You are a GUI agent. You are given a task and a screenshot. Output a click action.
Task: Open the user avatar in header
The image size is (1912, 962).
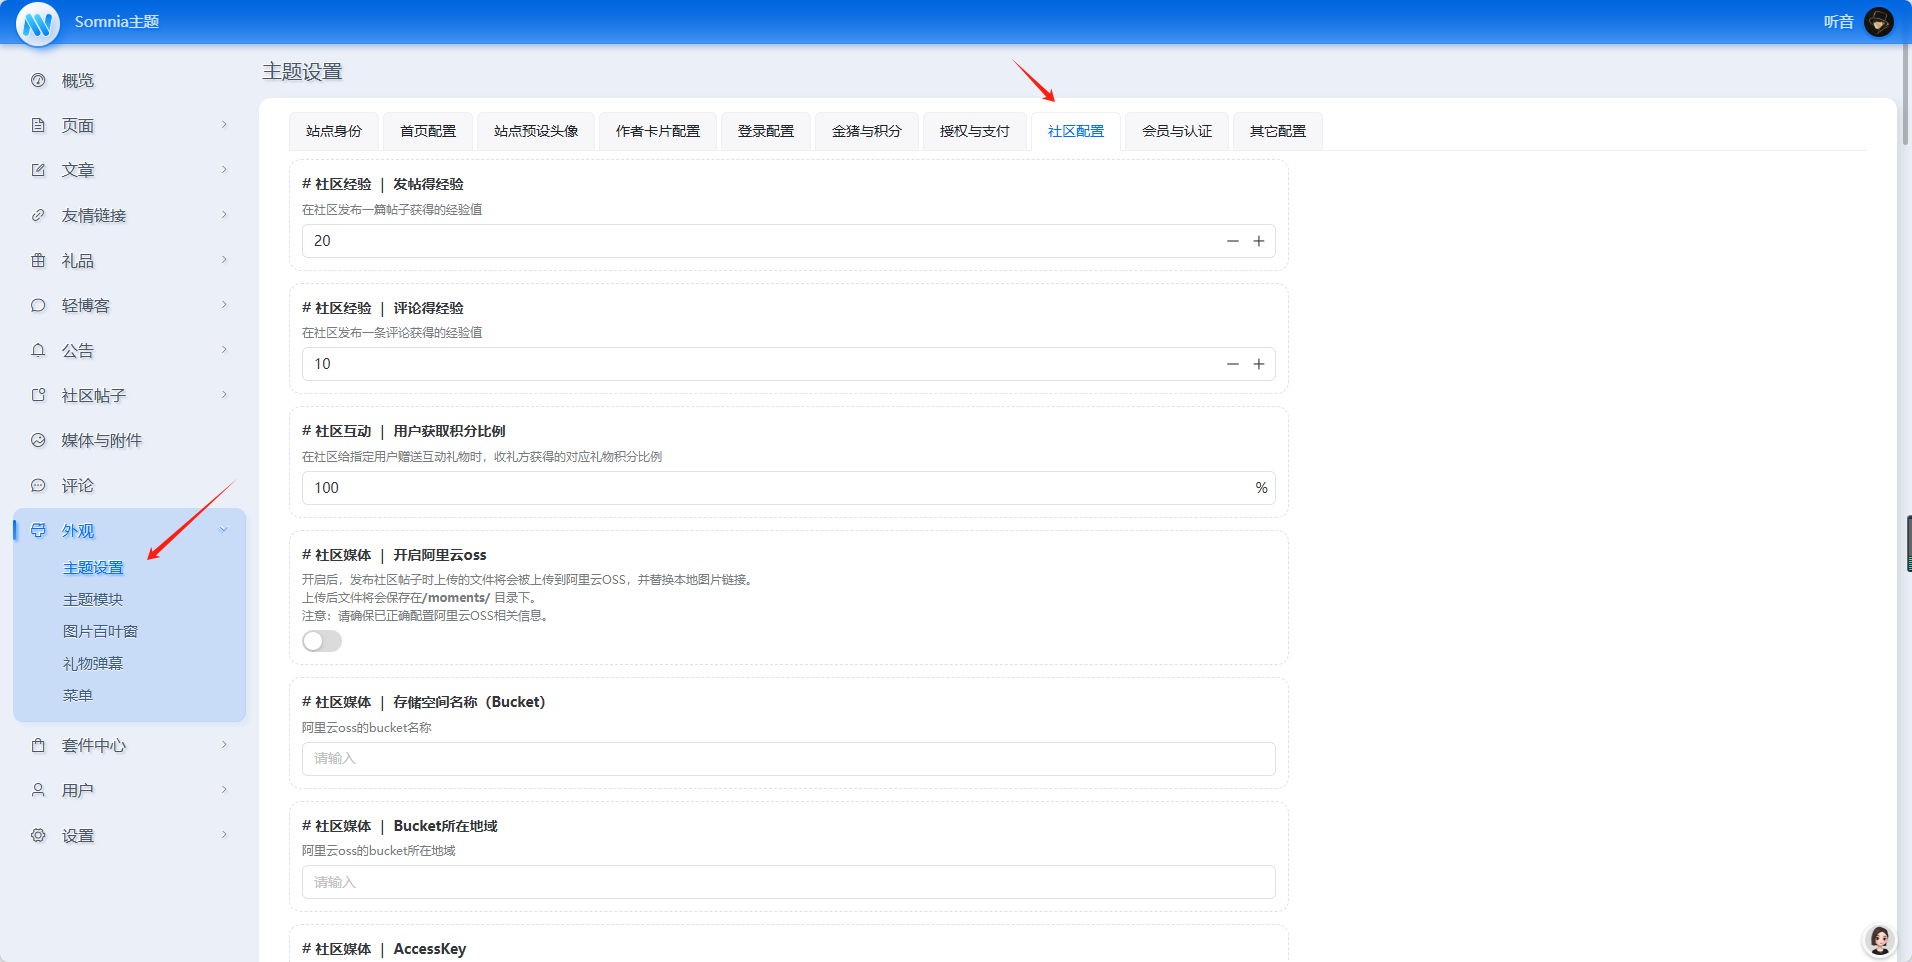1878,22
